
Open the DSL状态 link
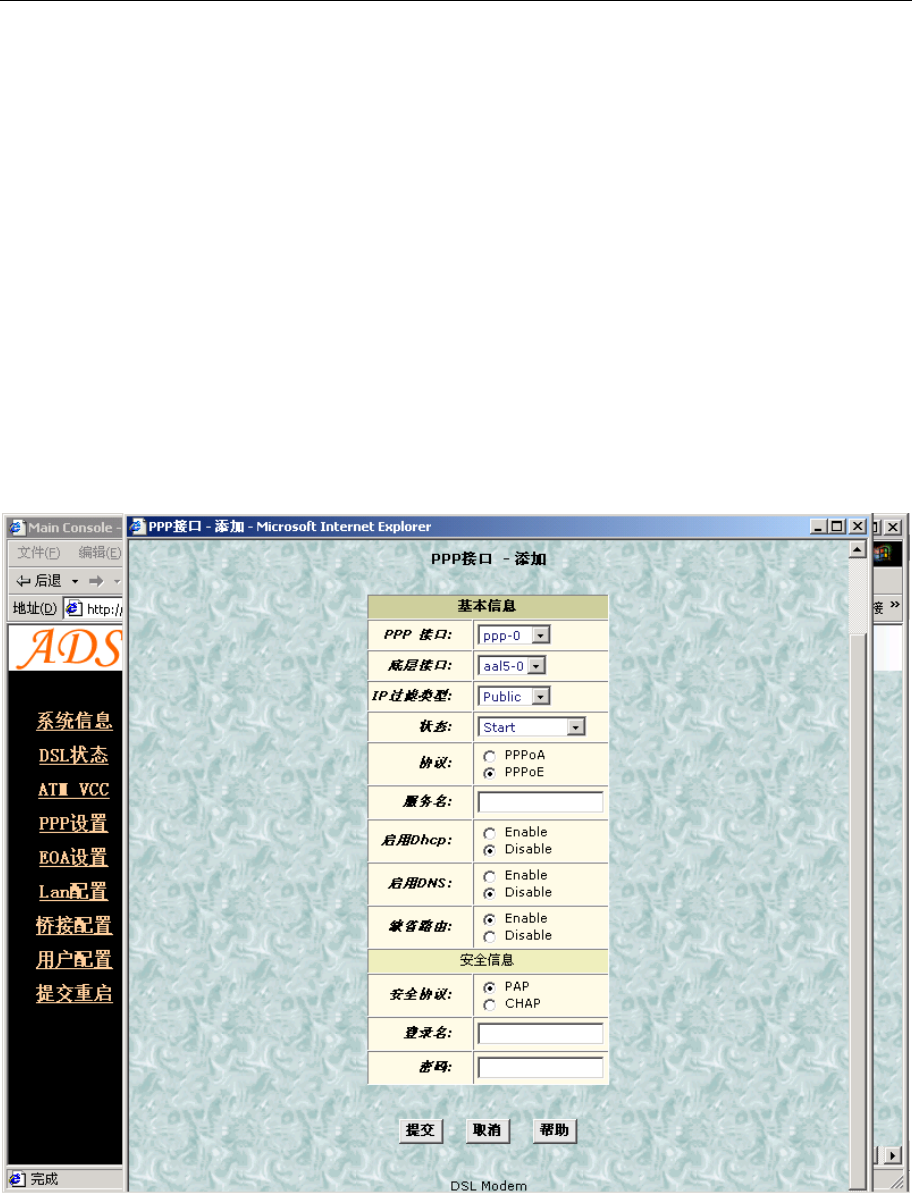click(x=74, y=755)
